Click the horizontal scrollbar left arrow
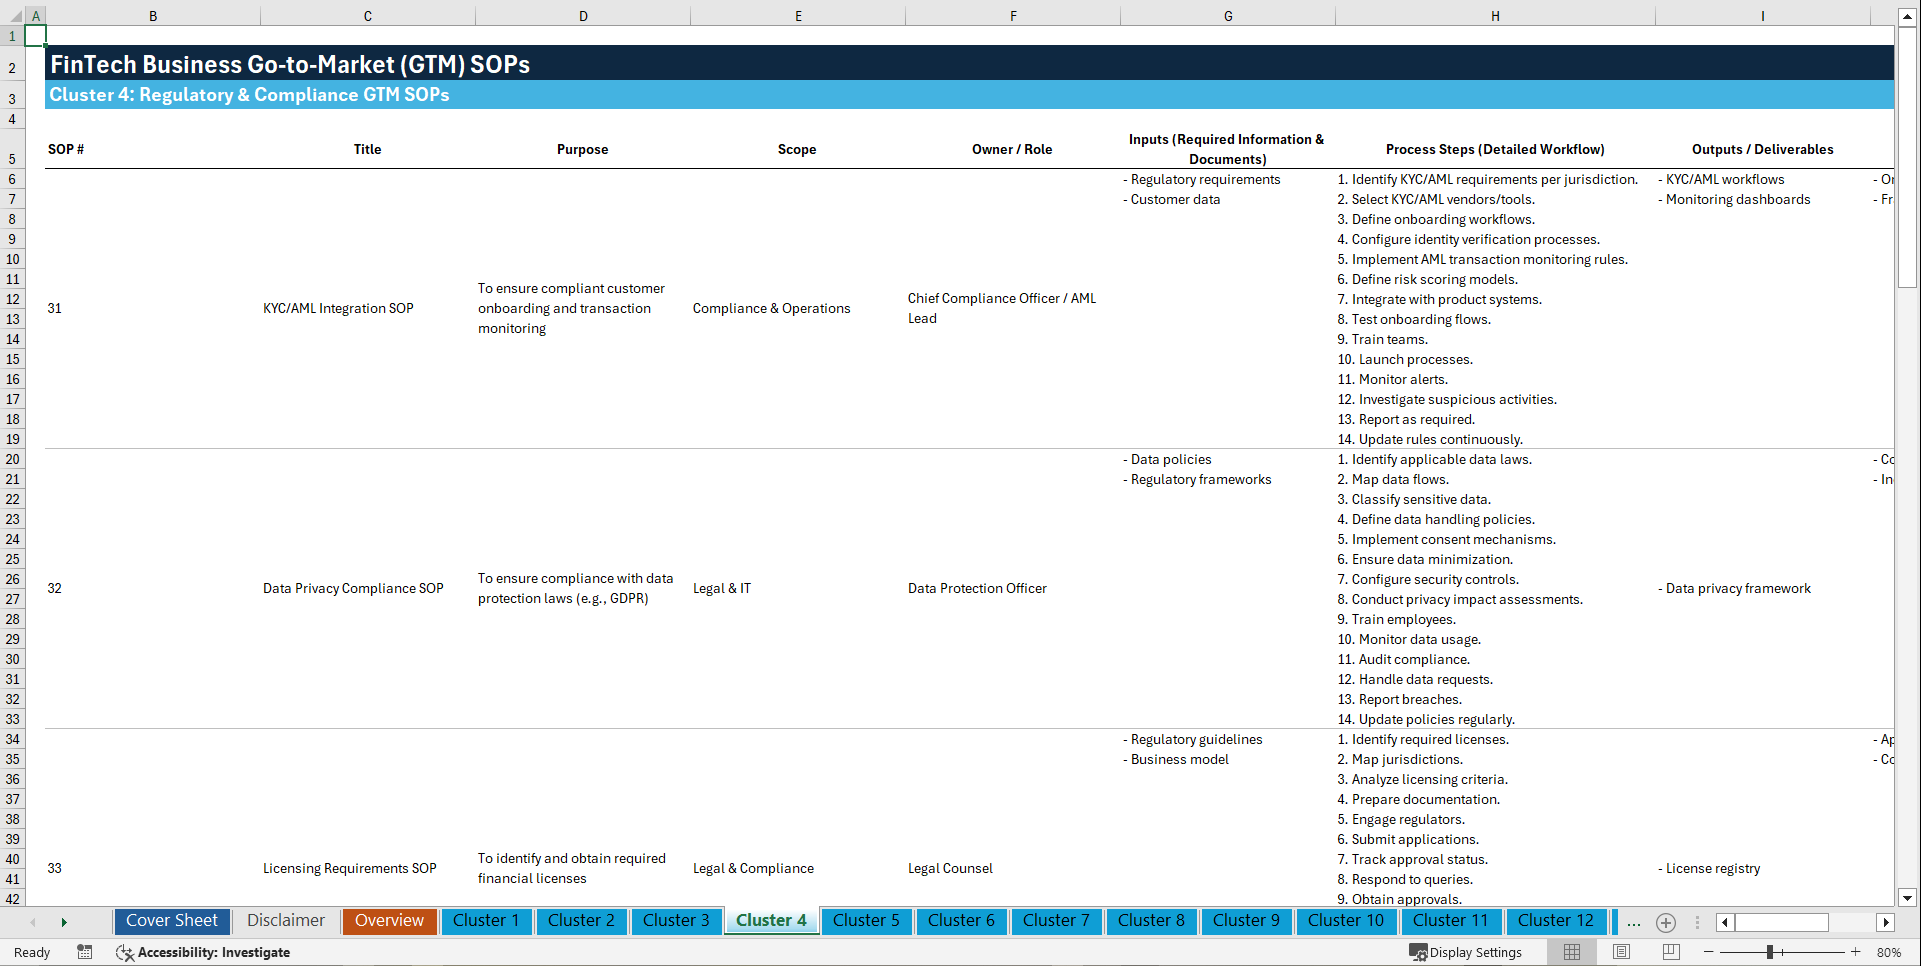 point(1725,922)
